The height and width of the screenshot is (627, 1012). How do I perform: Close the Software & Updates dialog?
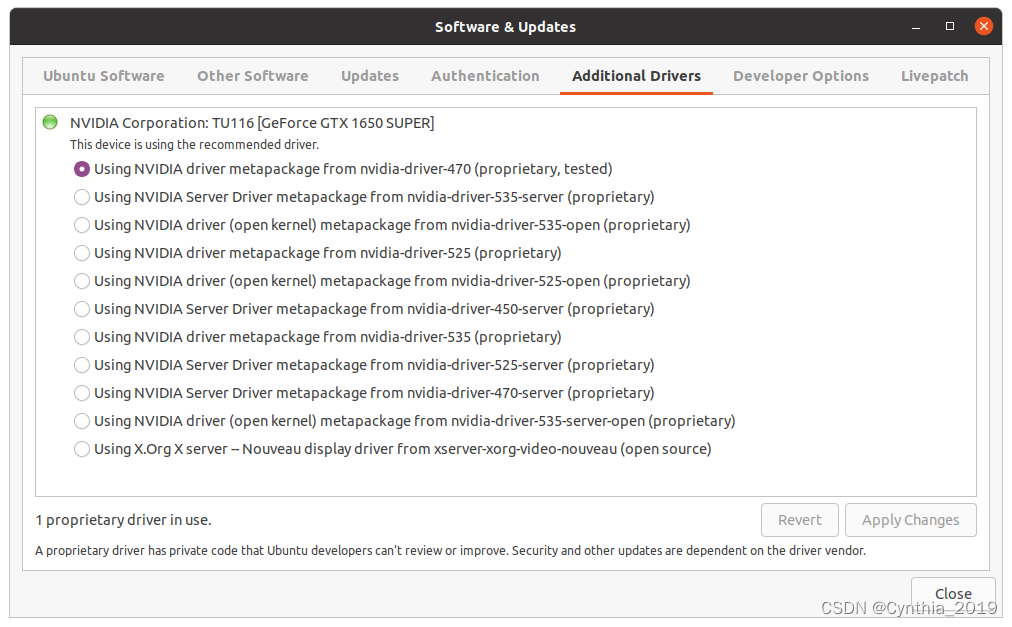pos(952,593)
